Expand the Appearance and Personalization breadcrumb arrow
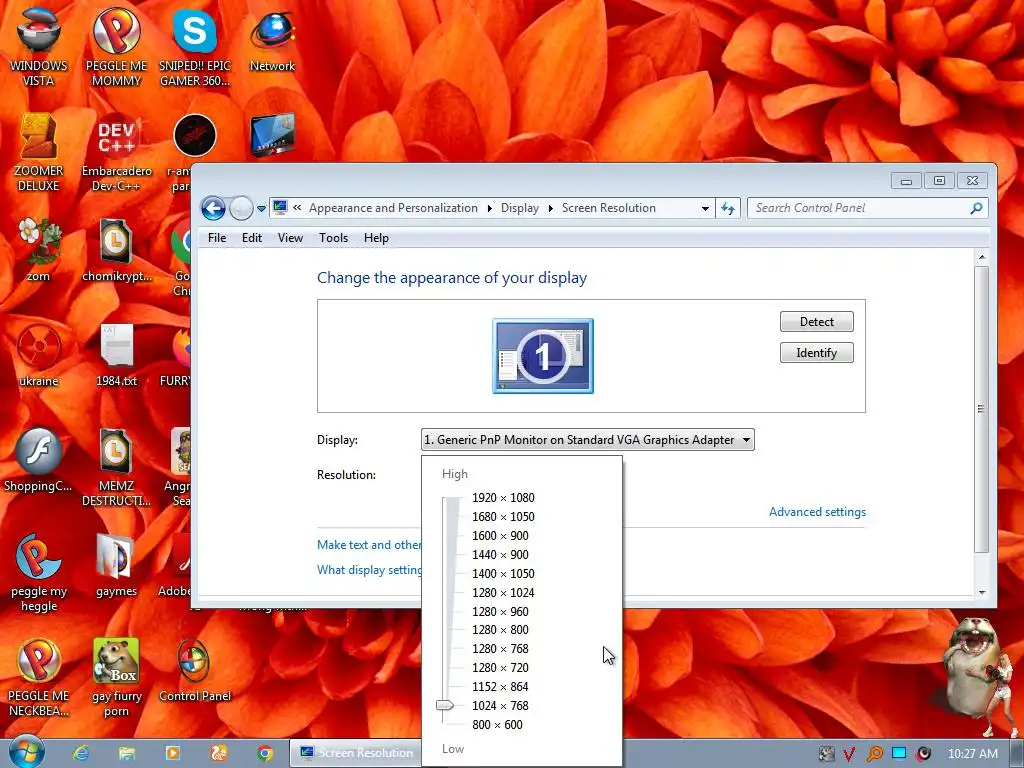1024x768 pixels. tap(490, 208)
